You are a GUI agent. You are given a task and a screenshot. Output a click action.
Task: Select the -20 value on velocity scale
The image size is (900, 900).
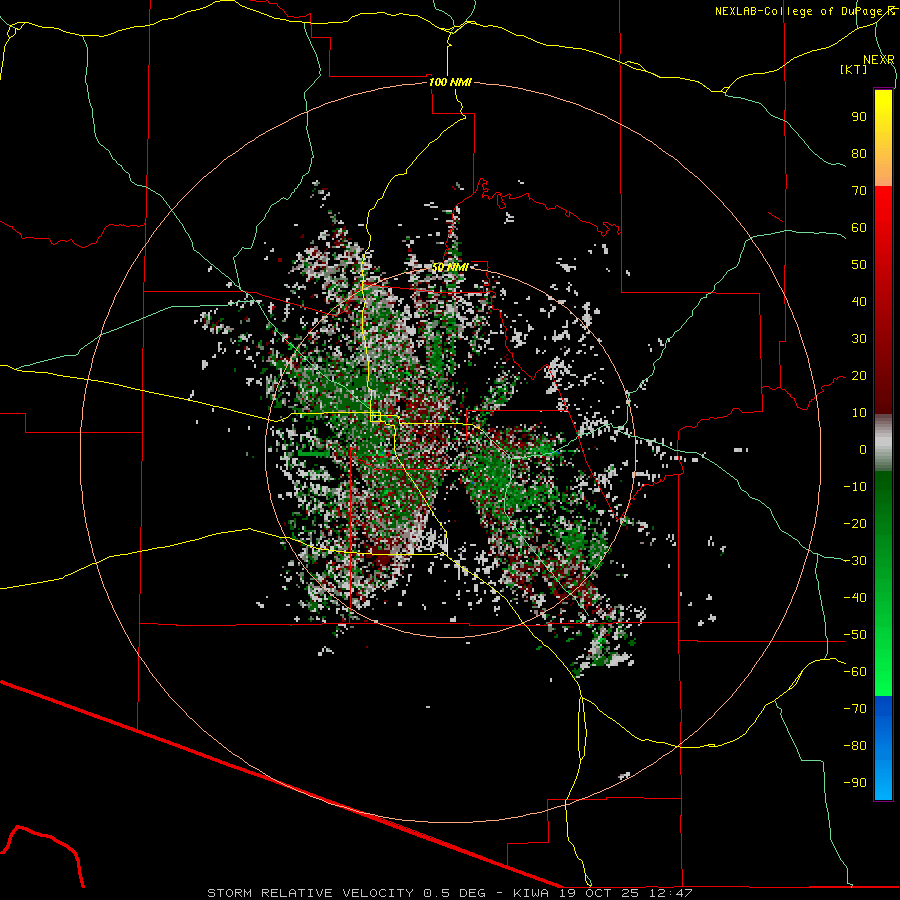click(x=855, y=523)
